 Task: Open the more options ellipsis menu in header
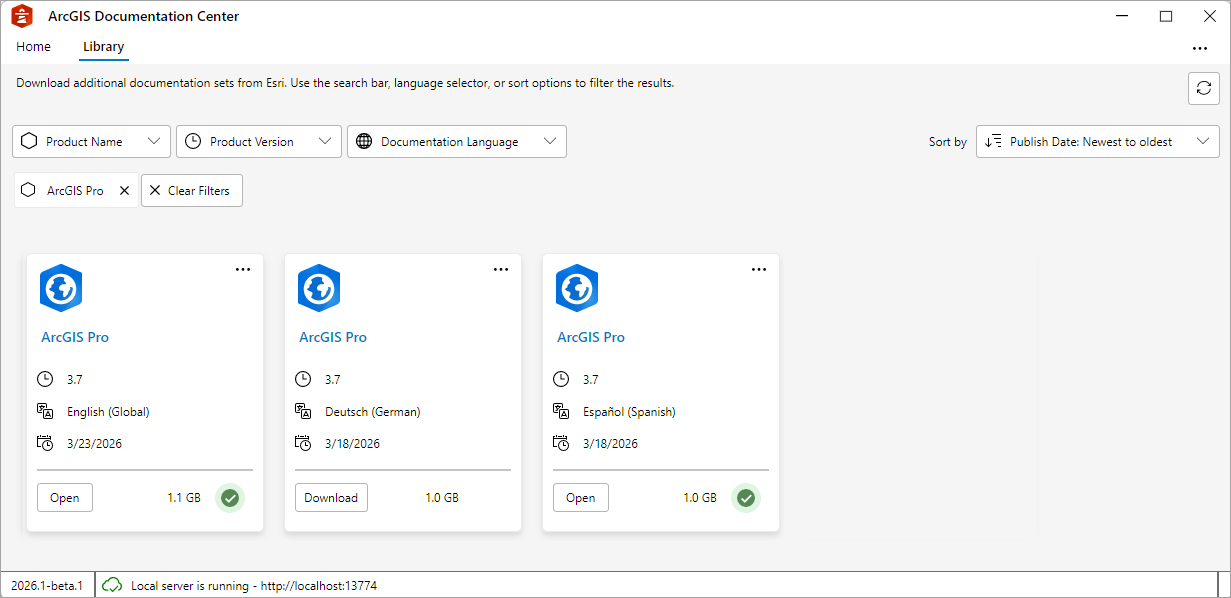[1200, 48]
